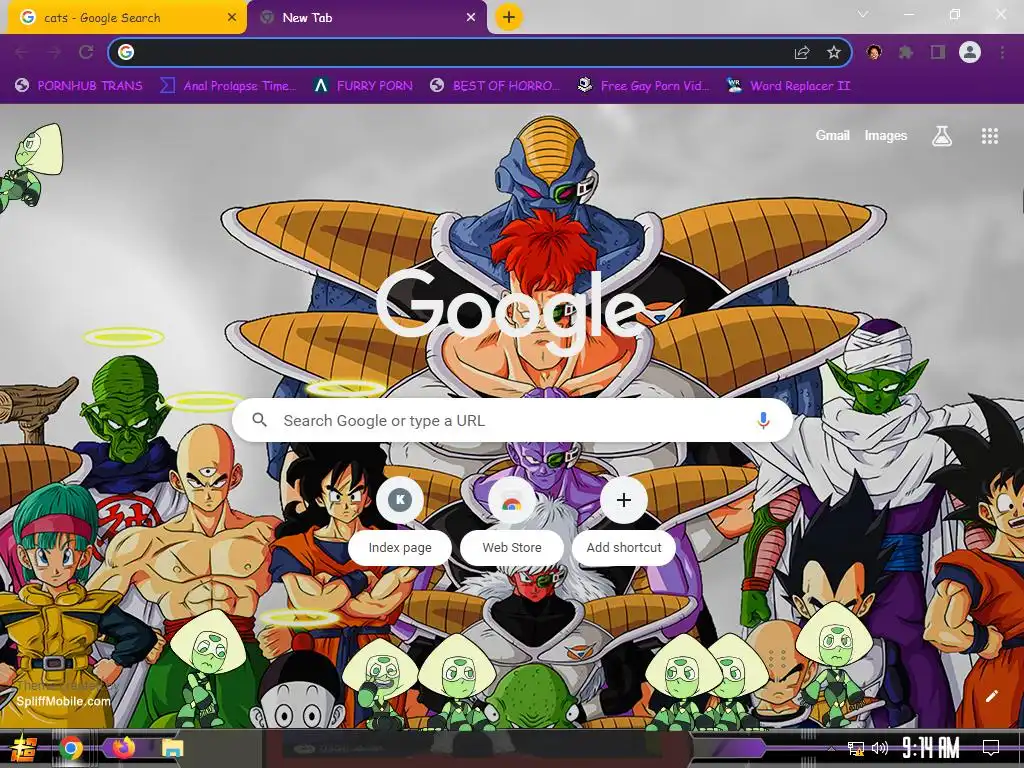Image resolution: width=1024 pixels, height=768 pixels.
Task: Launch Chrome from the taskbar
Action: coord(71,748)
